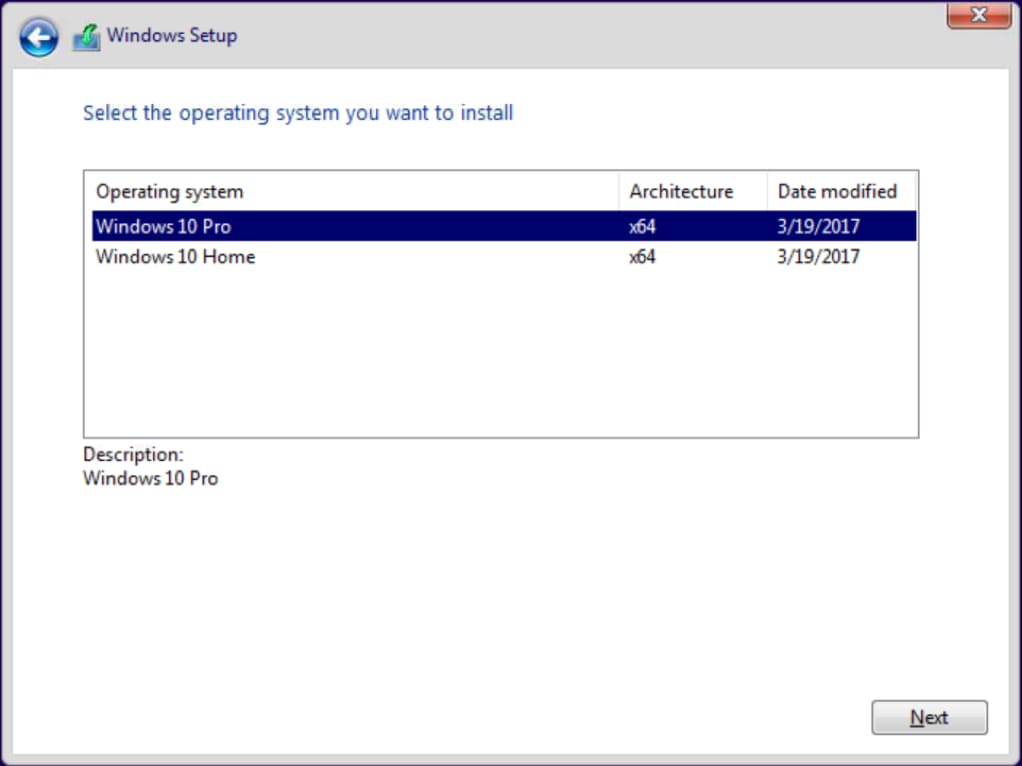Close the Windows Setup window
This screenshot has width=1022, height=766.
(x=978, y=15)
